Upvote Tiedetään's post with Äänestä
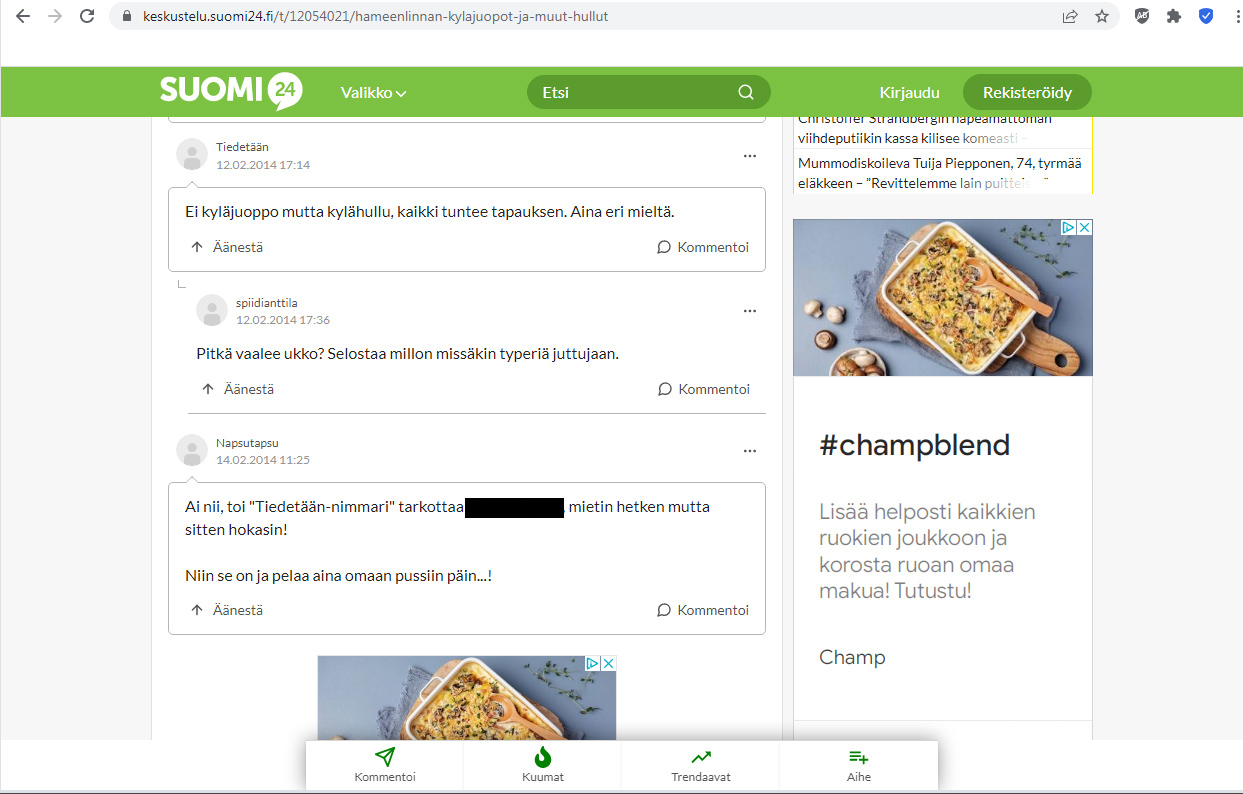 (227, 247)
